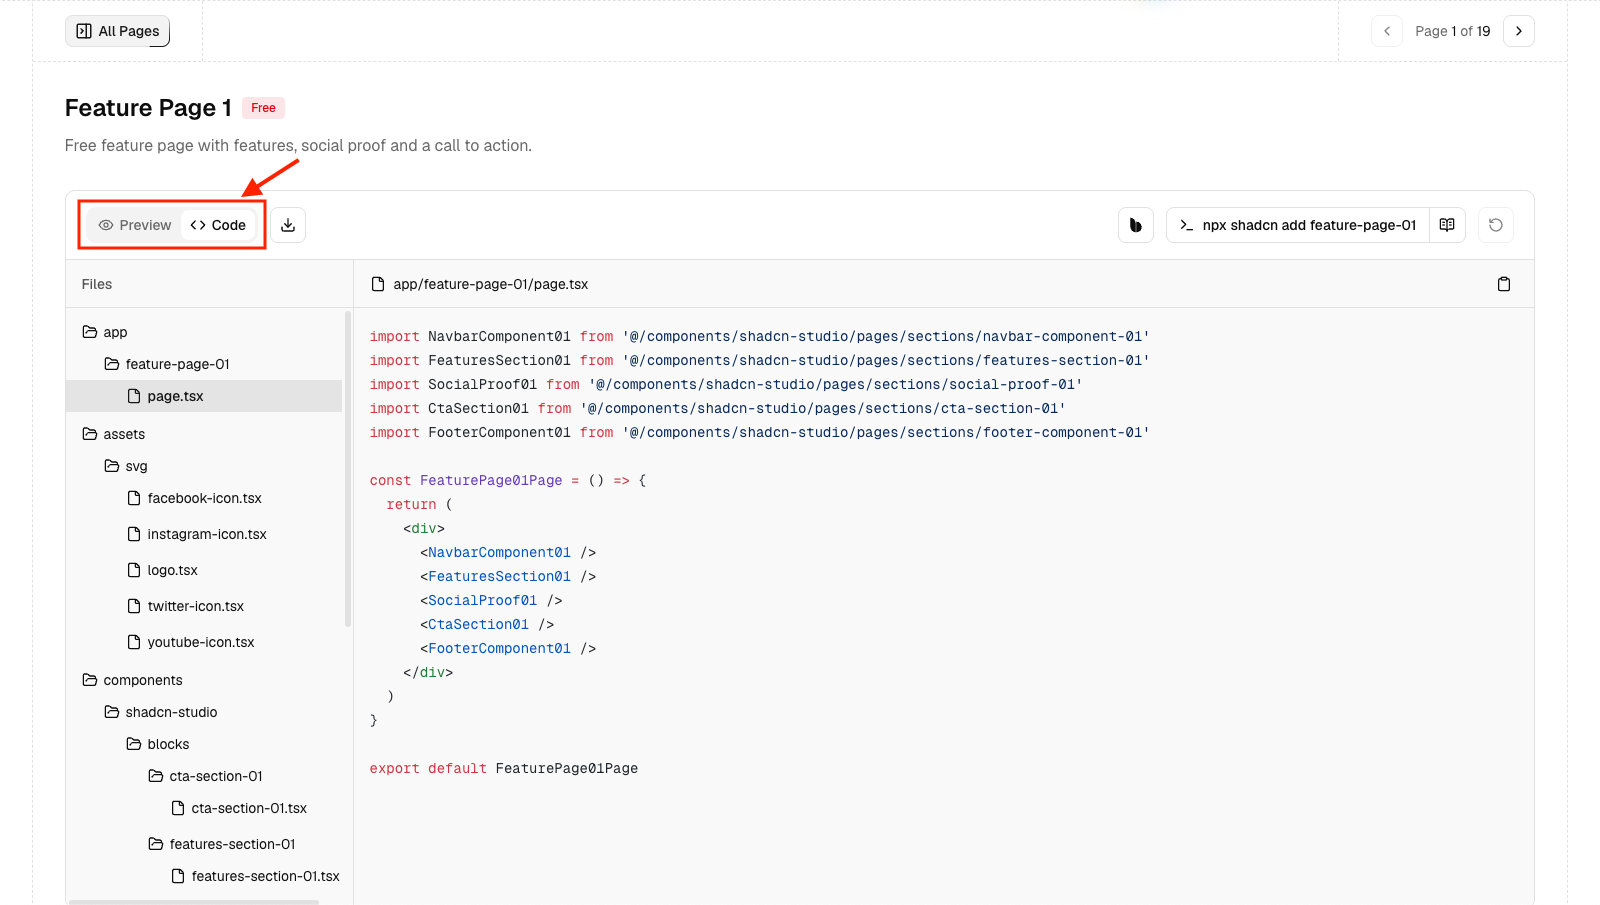Click the Free badge

263,108
